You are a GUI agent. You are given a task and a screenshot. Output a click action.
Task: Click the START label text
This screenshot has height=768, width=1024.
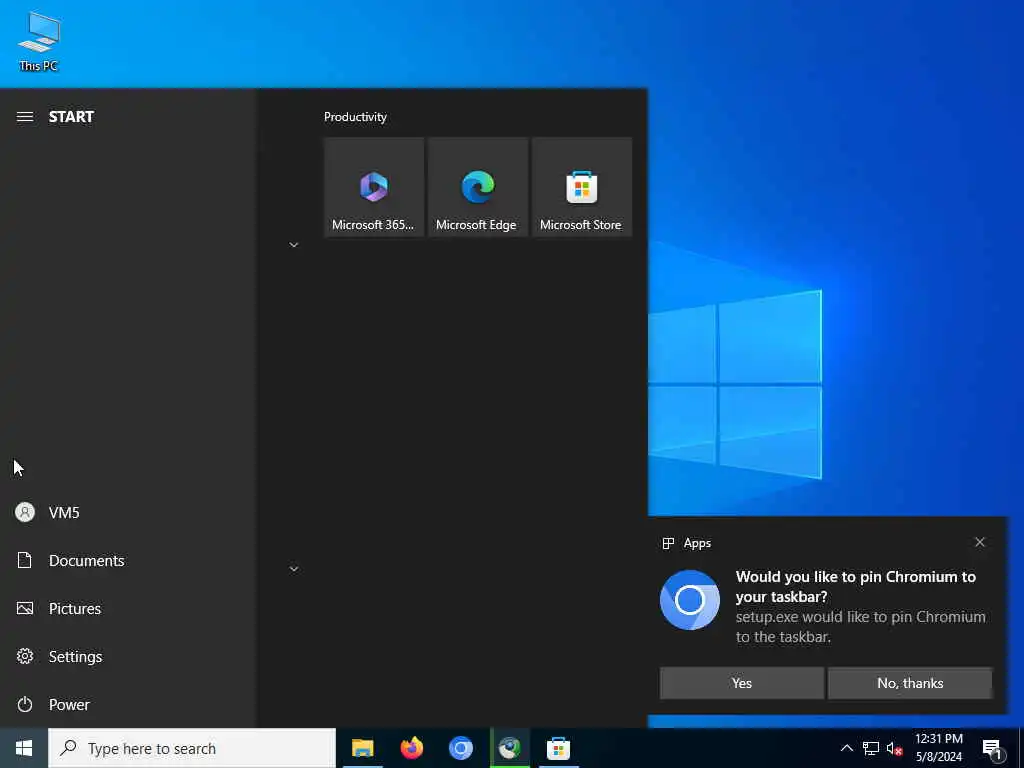click(x=71, y=117)
